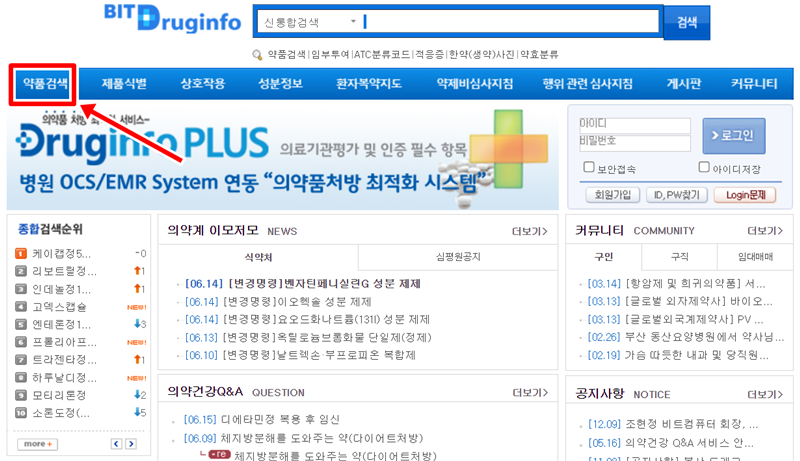
Task: Open the 임부투여 quick link
Action: pos(330,55)
